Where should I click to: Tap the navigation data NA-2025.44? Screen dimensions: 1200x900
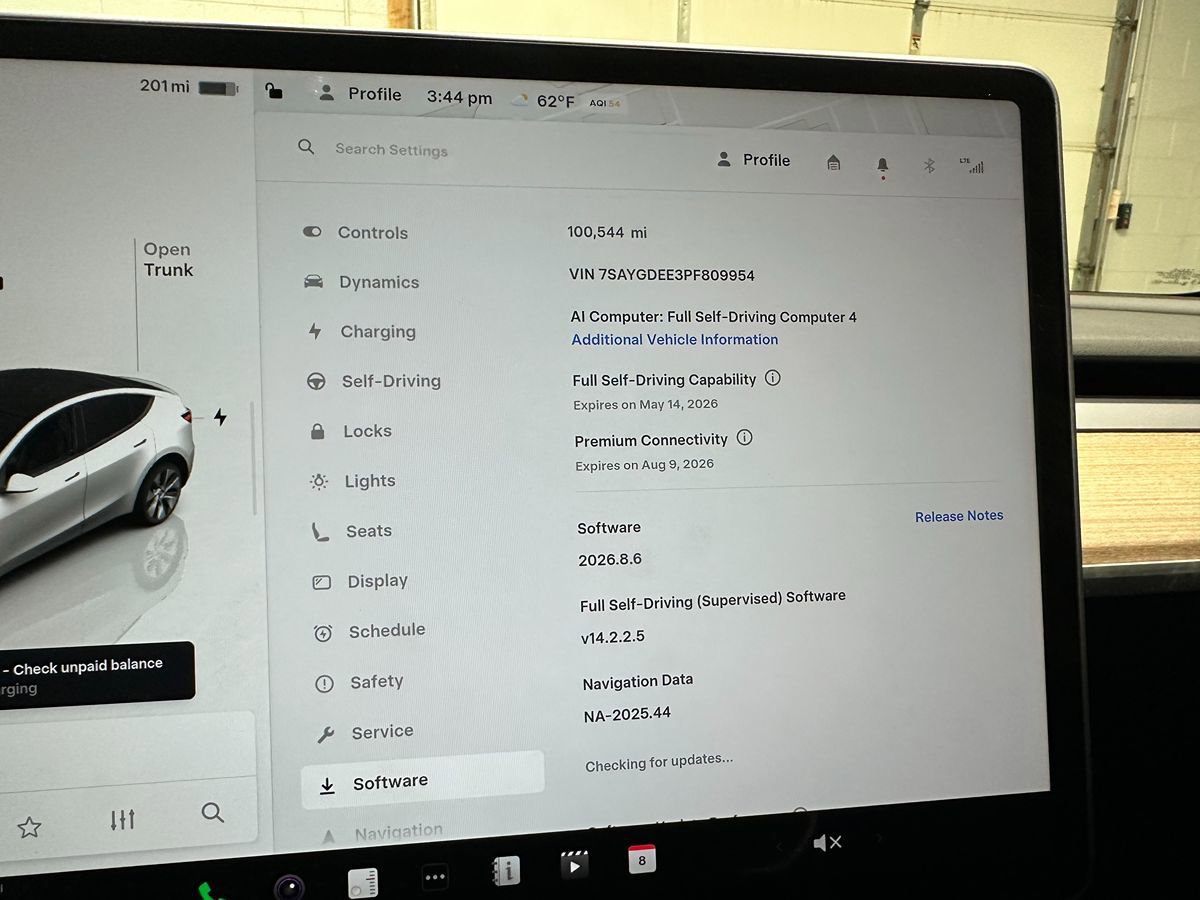coord(627,714)
